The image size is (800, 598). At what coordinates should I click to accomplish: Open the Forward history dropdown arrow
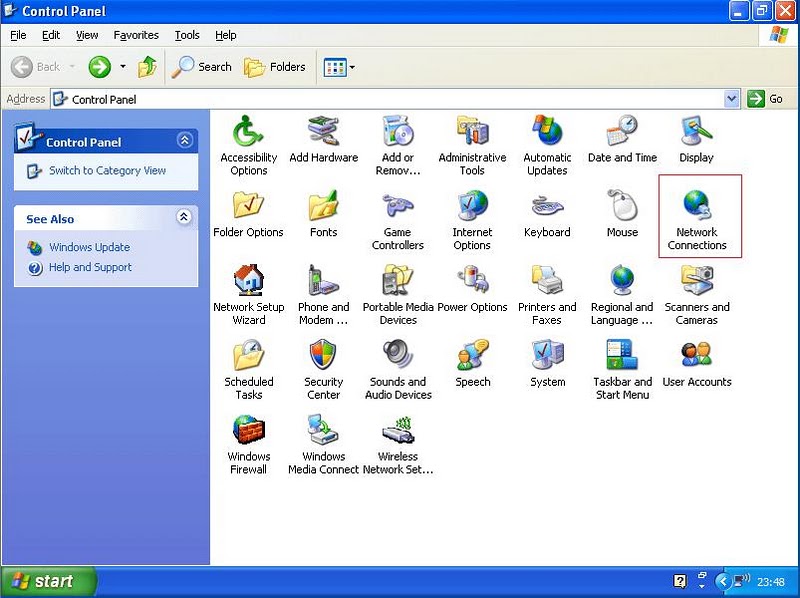tap(123, 67)
